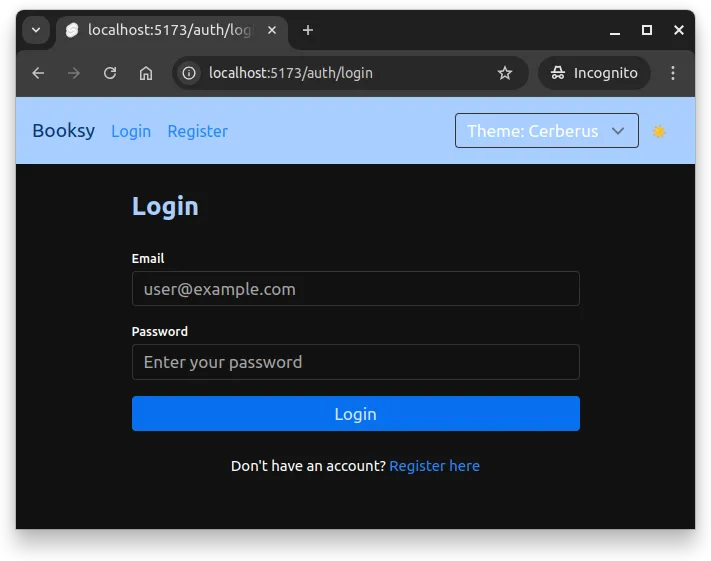
Task: View site information icon in address bar
Action: pos(189,73)
